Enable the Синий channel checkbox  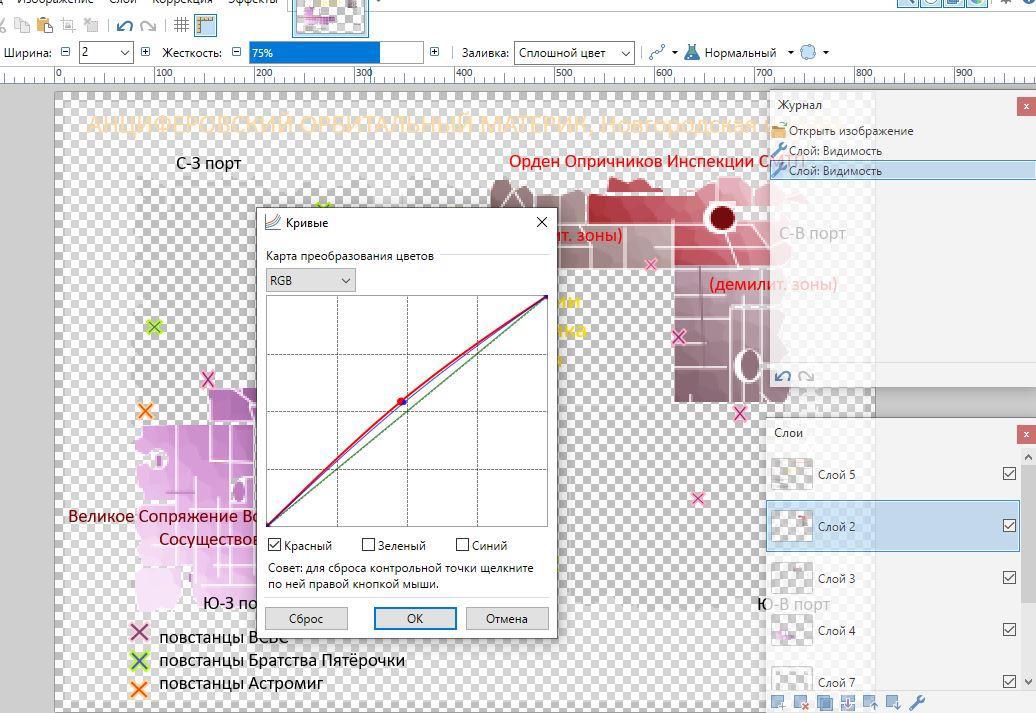point(462,545)
